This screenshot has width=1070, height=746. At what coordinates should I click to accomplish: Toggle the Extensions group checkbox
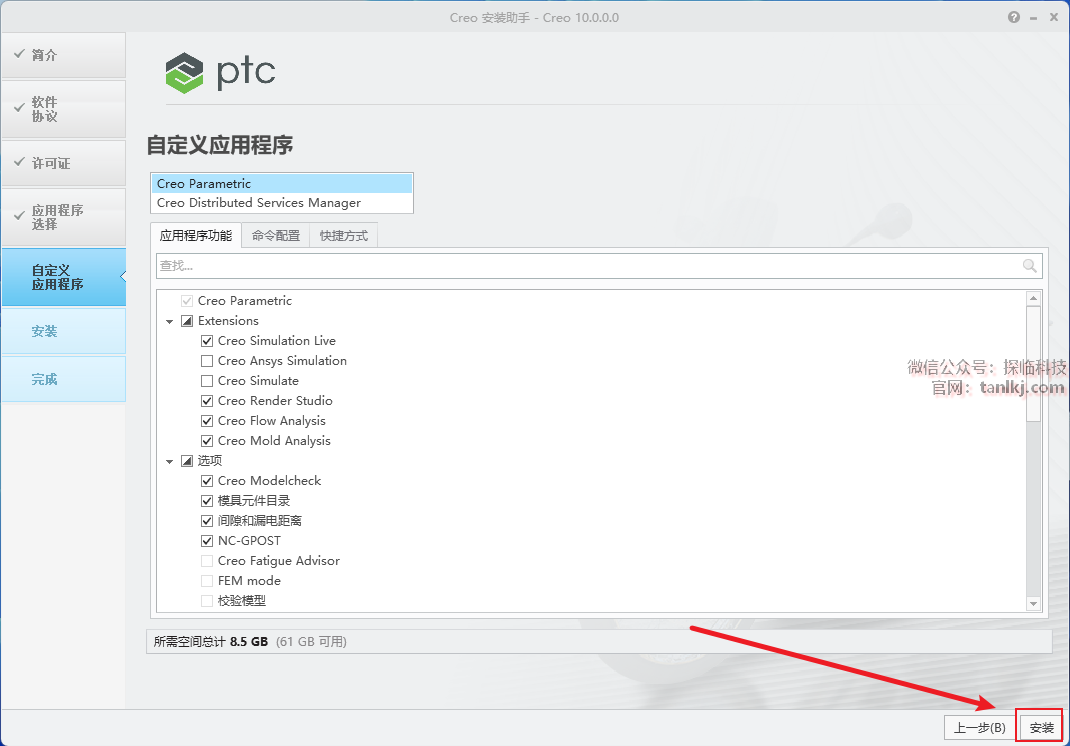tap(187, 321)
